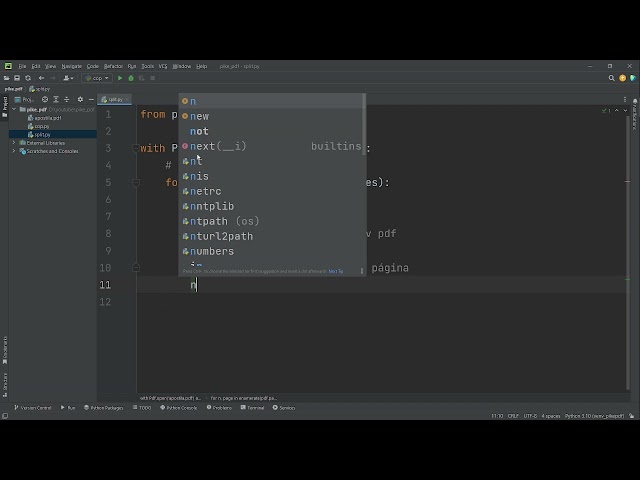Select apostila.pdf in the project tree

(44, 118)
